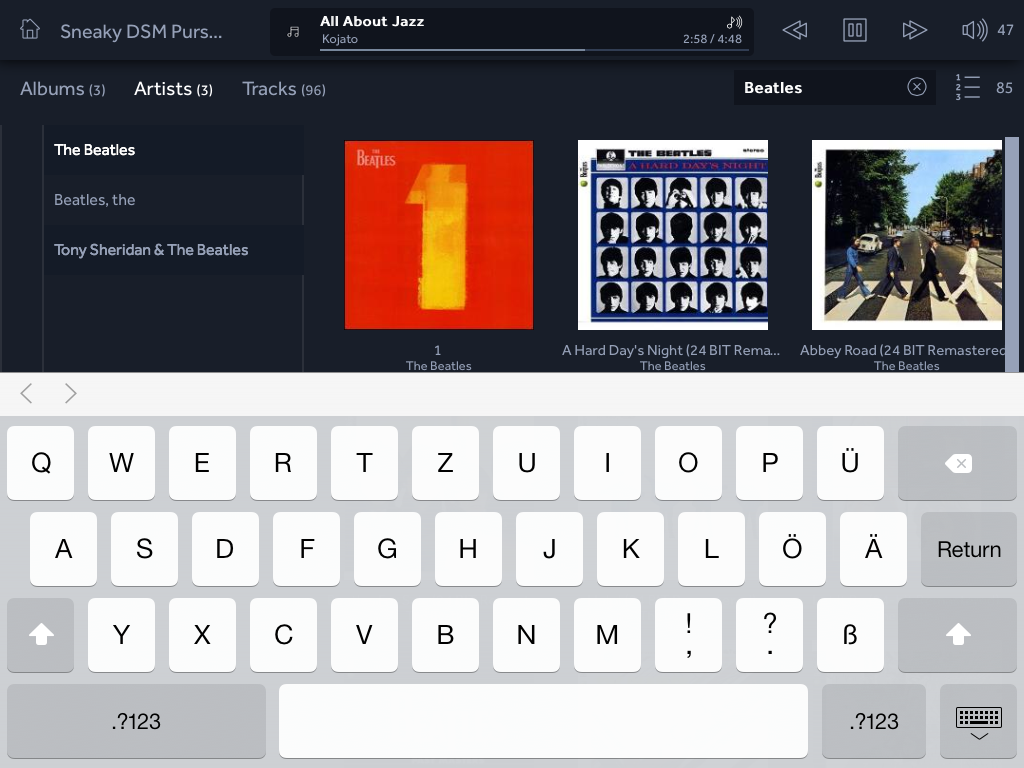1024x768 pixels.
Task: Open A Hard Day's Night album cover
Action: point(673,235)
